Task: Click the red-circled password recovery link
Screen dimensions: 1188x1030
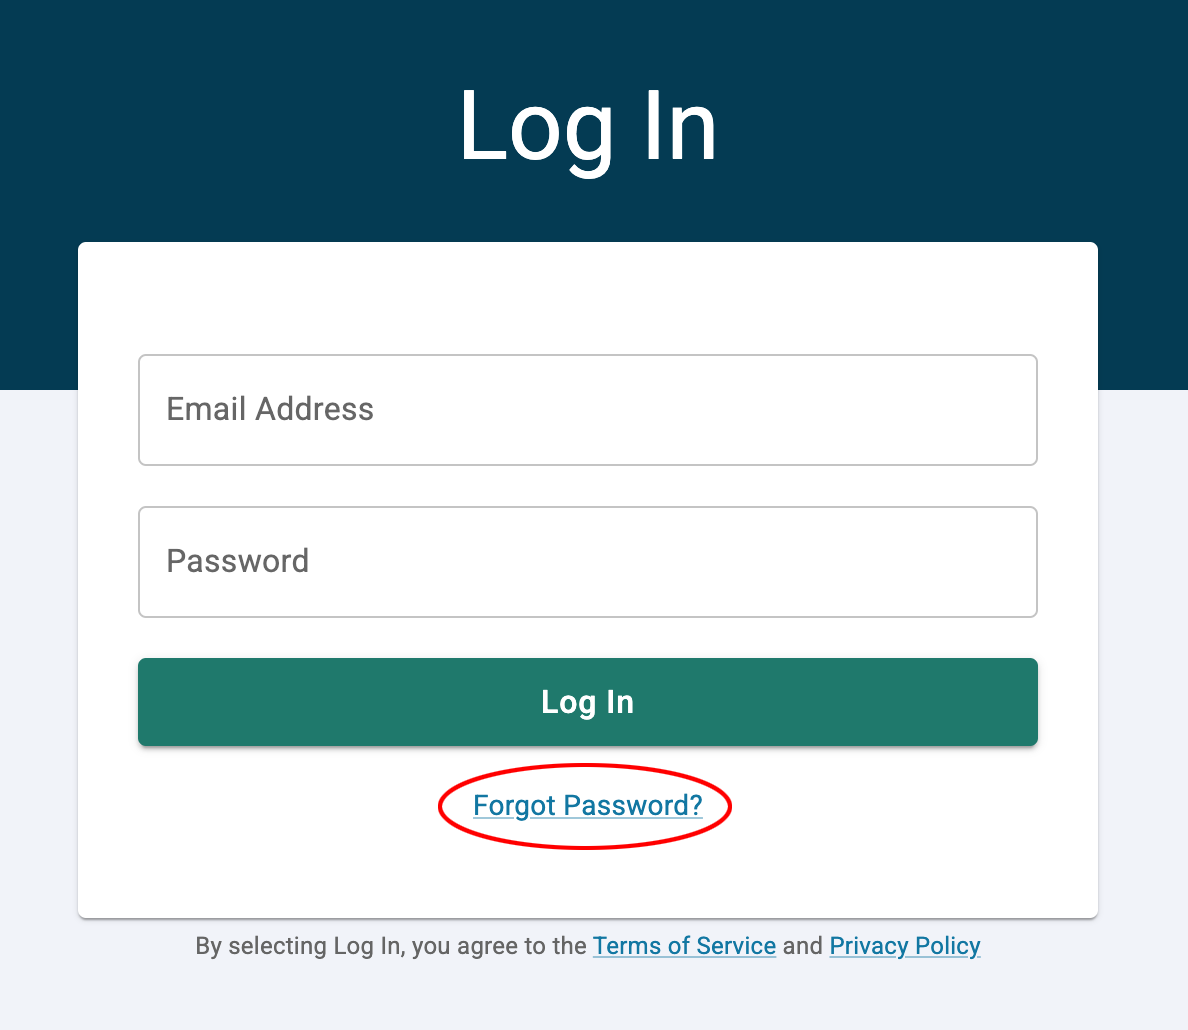Action: pos(587,805)
